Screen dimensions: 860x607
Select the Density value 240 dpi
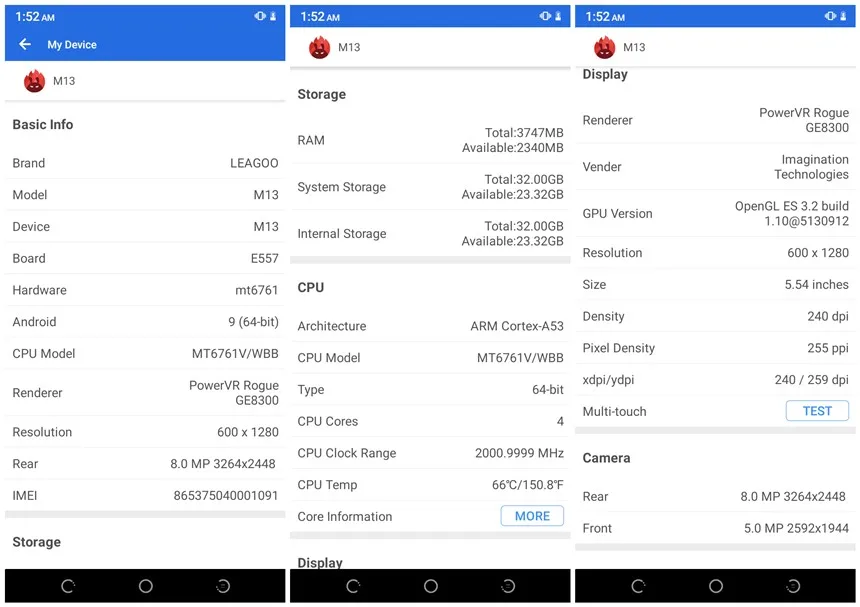coord(828,316)
